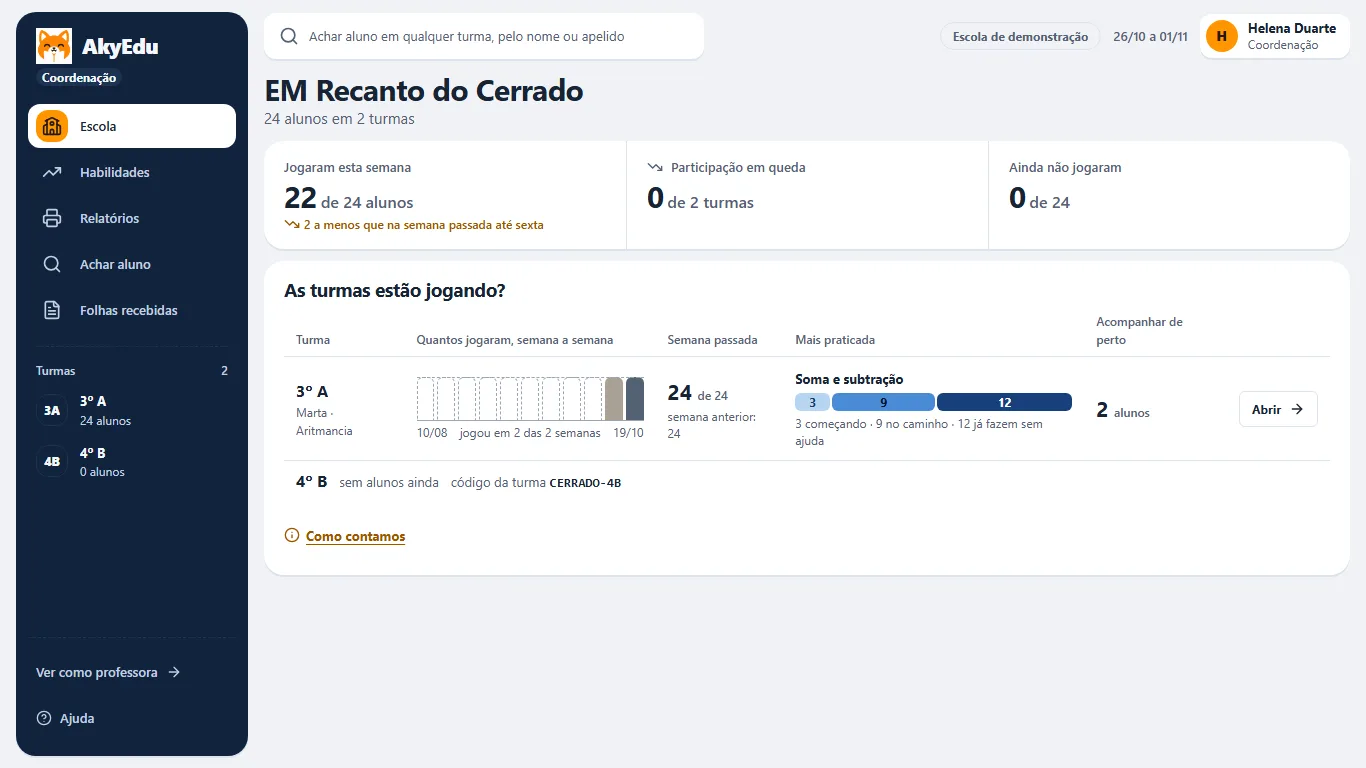Click the '0 de 2 turmas' value

pyautogui.click(x=700, y=199)
